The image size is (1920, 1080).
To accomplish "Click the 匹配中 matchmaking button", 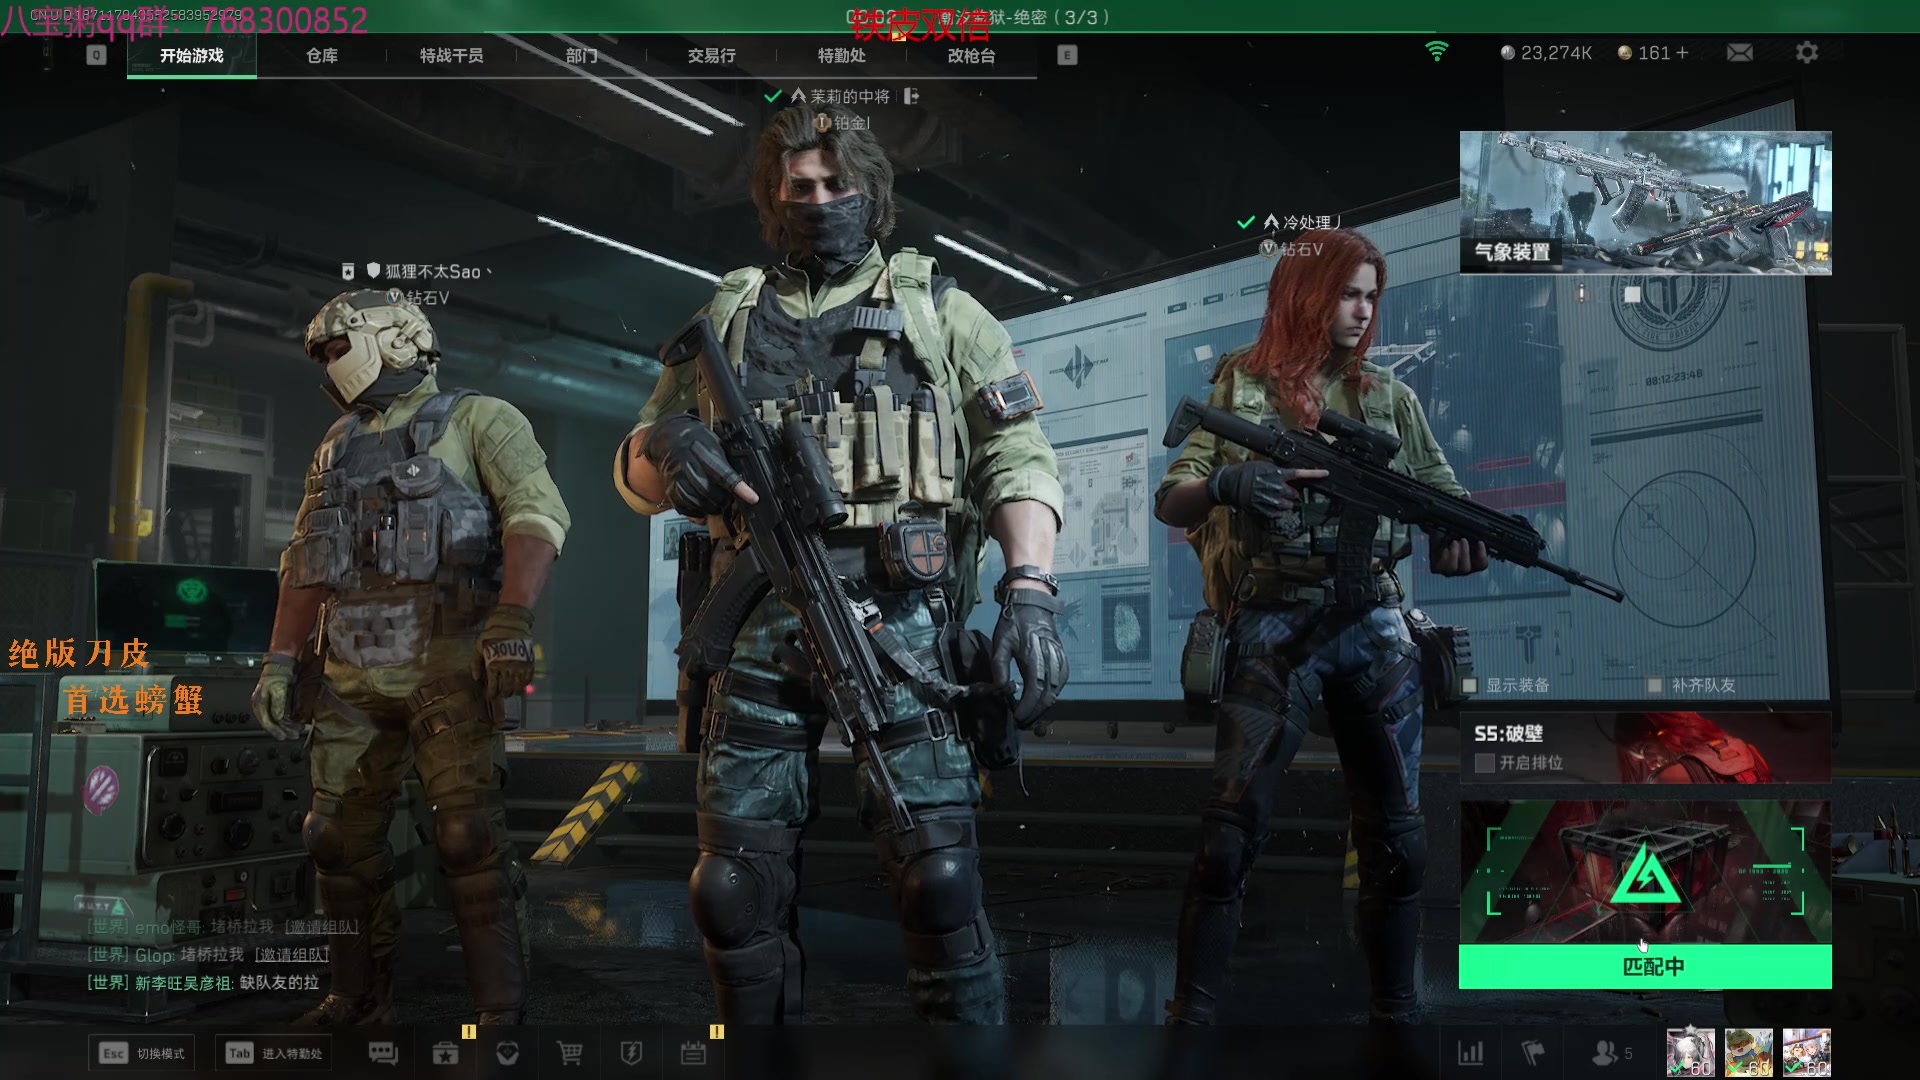I will pyautogui.click(x=1645, y=967).
